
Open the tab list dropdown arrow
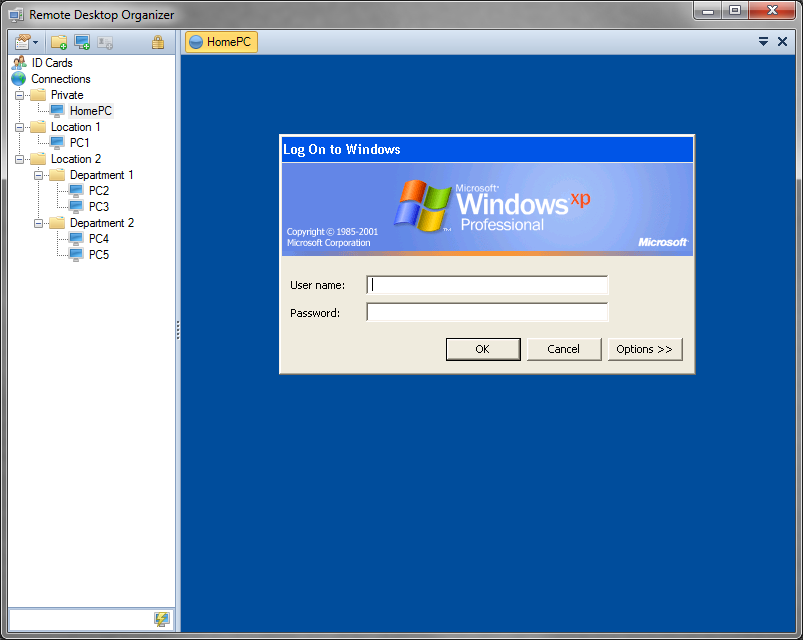[763, 42]
